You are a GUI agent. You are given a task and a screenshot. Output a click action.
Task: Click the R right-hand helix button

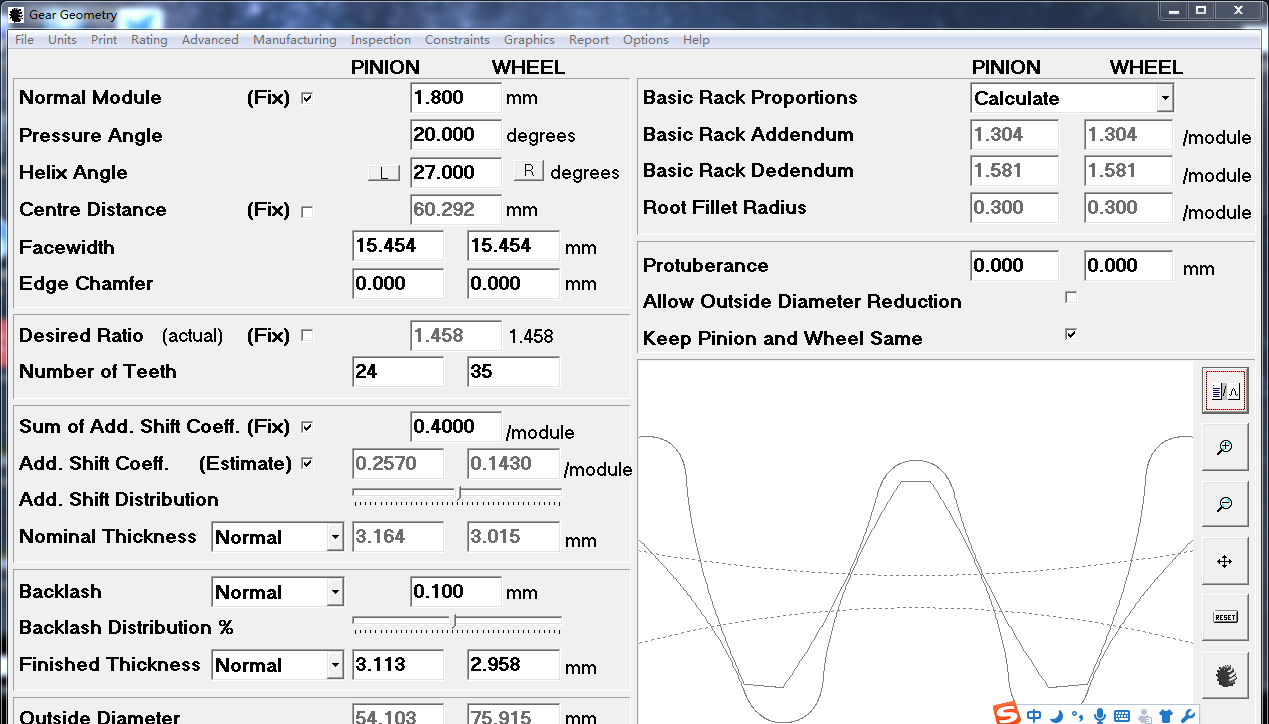click(529, 171)
